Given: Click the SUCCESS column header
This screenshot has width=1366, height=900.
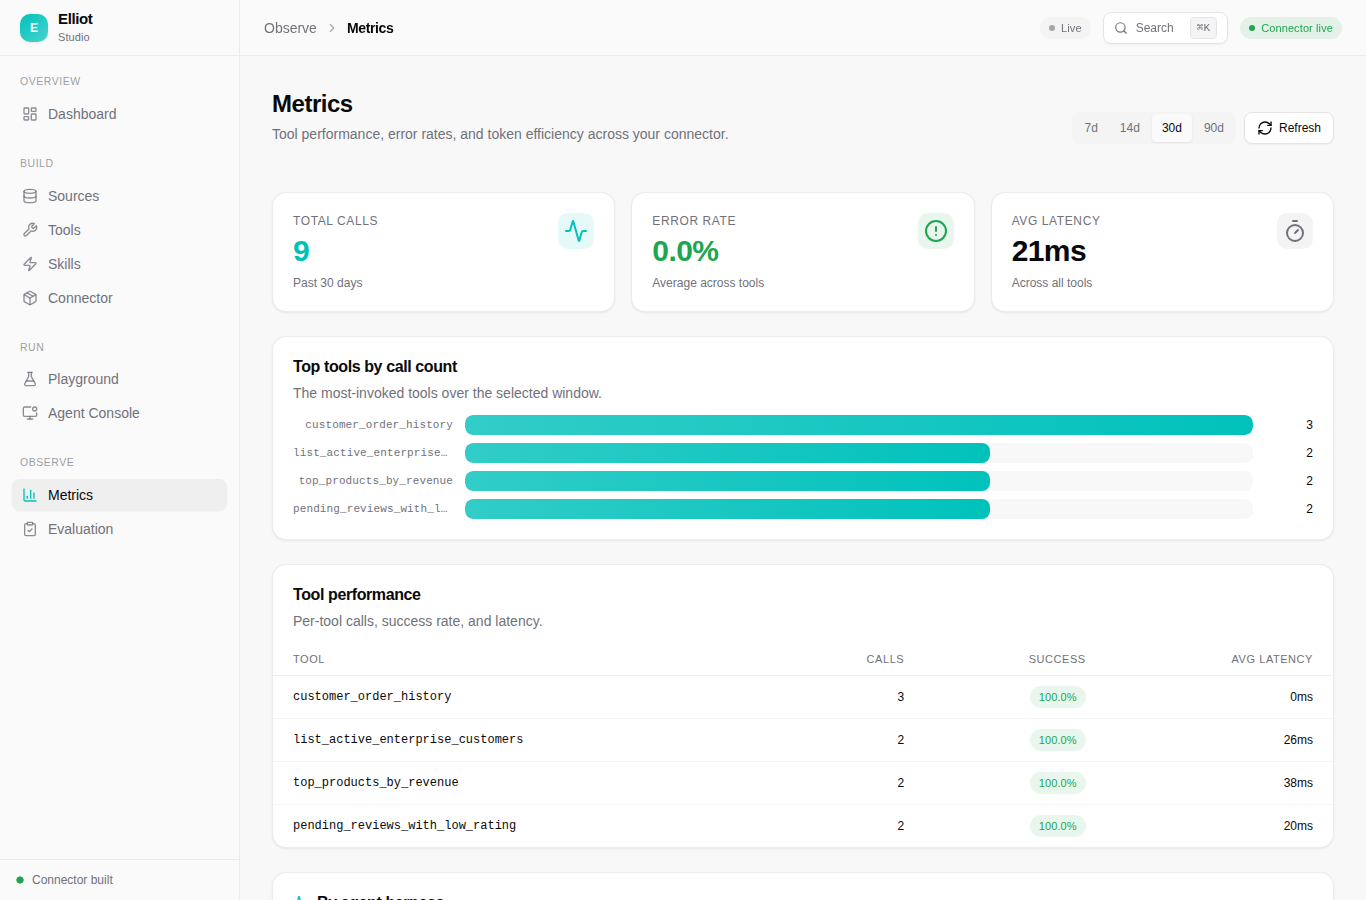Looking at the screenshot, I should pyautogui.click(x=1057, y=659).
